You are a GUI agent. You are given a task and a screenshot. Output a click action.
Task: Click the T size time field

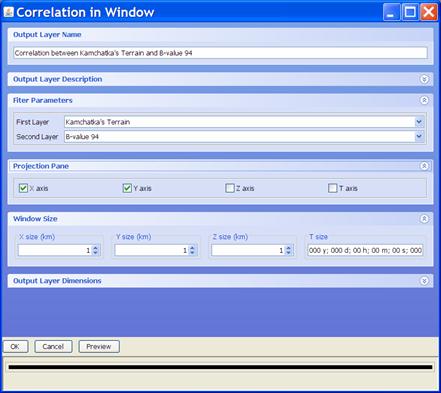pyautogui.click(x=365, y=250)
